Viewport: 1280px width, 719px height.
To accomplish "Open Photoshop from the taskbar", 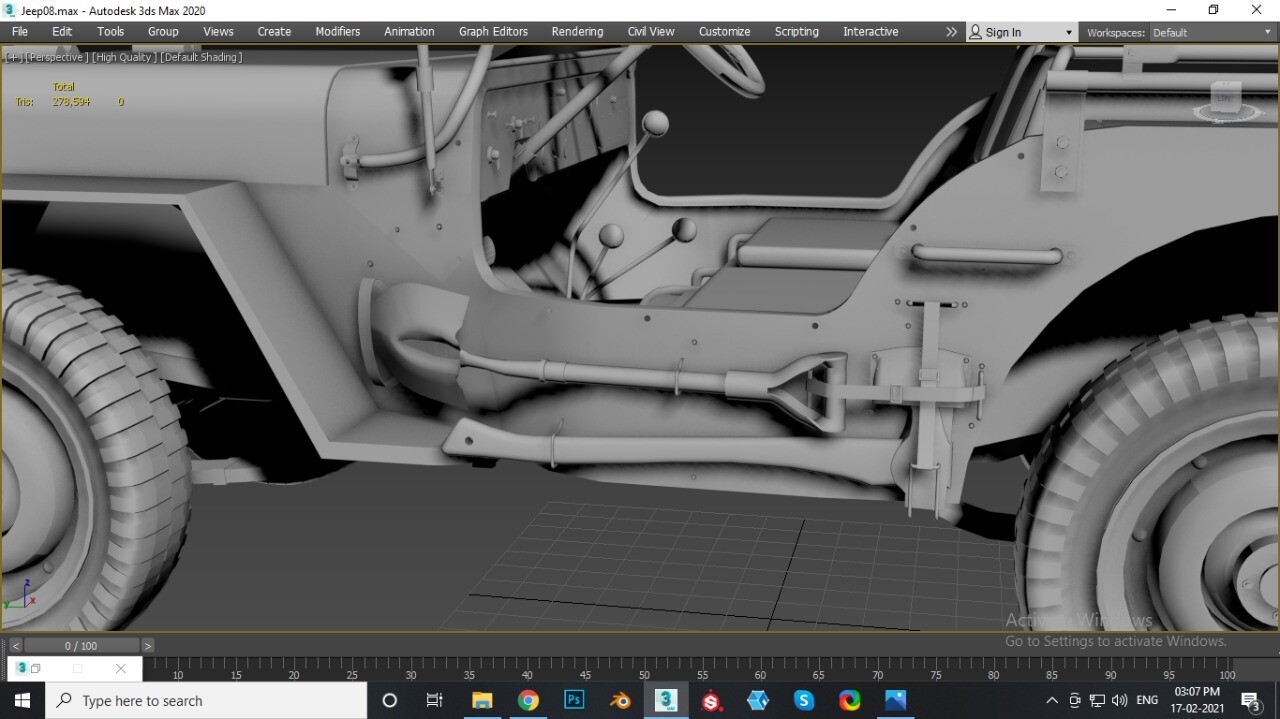I will click(574, 701).
